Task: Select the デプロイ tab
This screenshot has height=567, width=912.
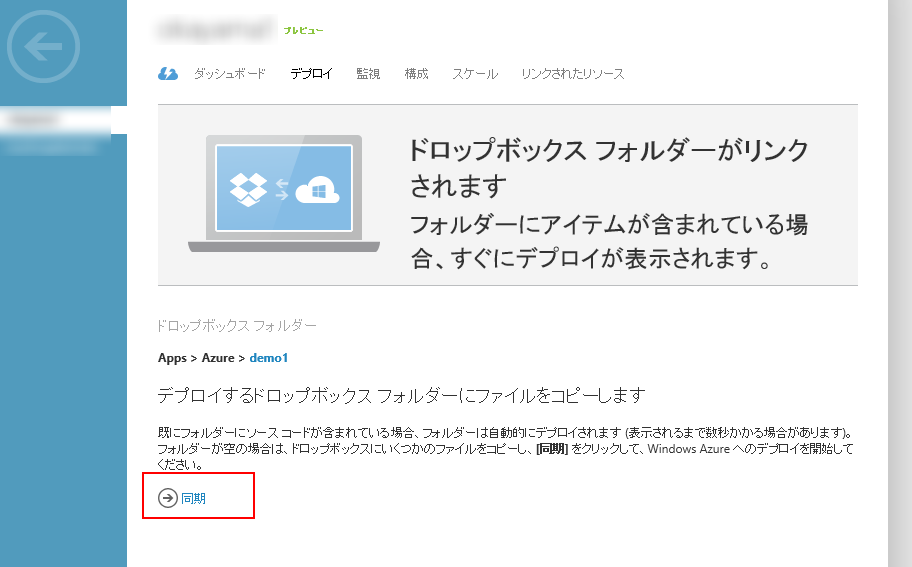Action: click(311, 74)
